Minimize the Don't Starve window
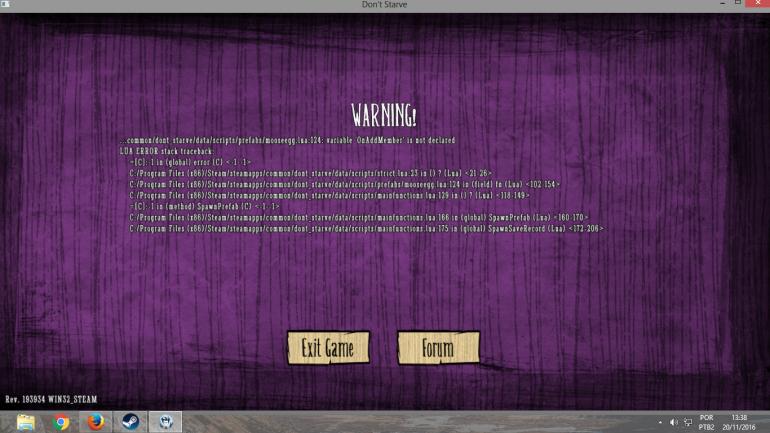 (x=722, y=3)
